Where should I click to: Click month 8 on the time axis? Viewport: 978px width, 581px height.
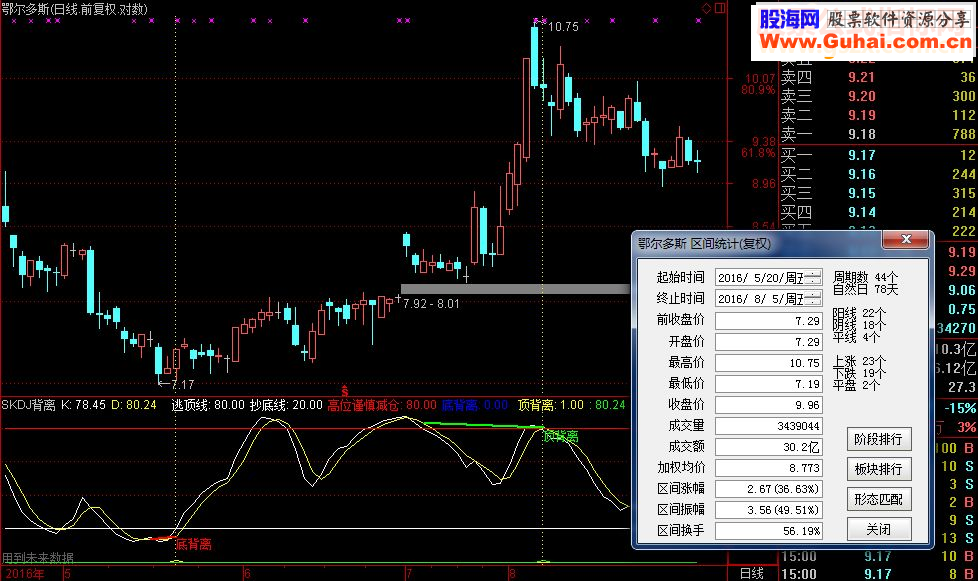512,574
